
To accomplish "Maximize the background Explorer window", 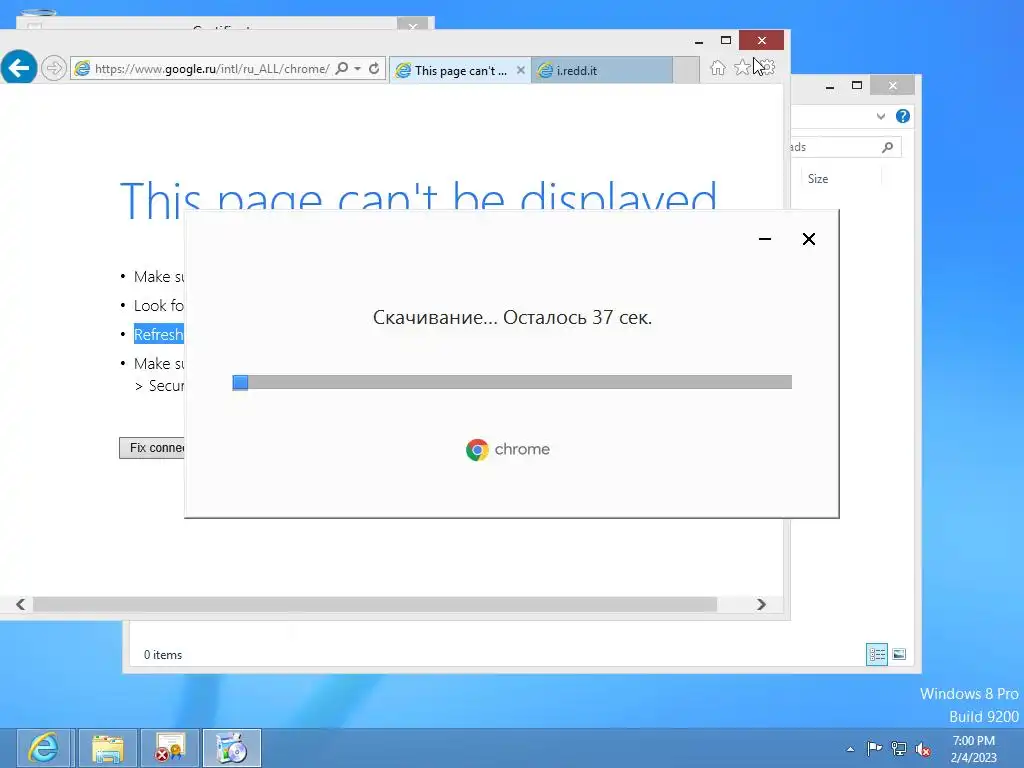I will pos(857,86).
